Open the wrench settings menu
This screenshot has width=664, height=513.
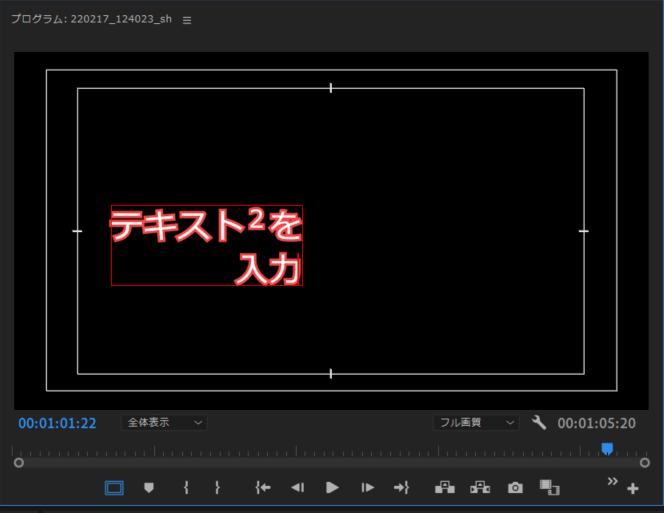(539, 423)
